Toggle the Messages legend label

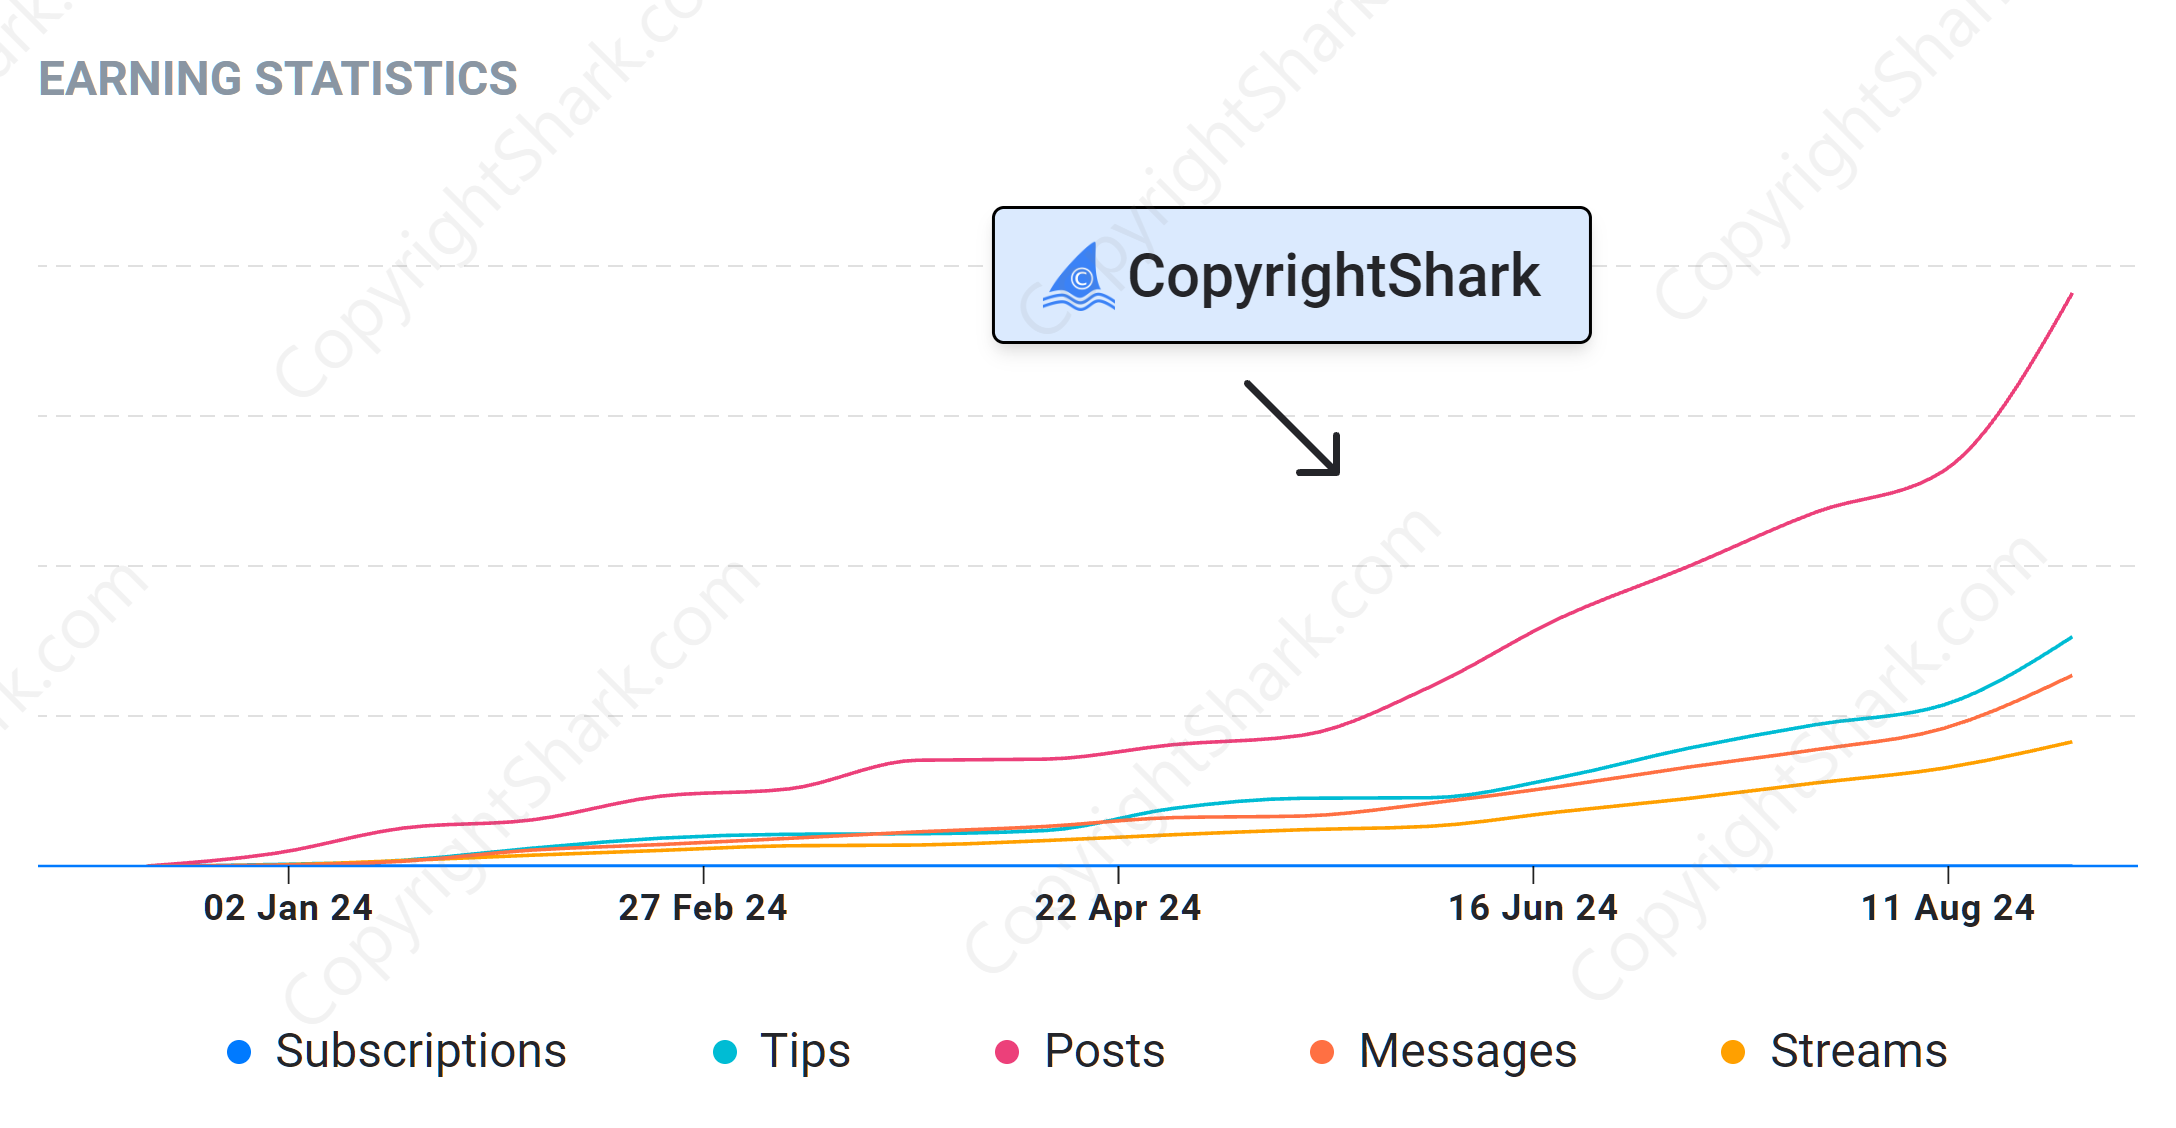[x=1468, y=1052]
